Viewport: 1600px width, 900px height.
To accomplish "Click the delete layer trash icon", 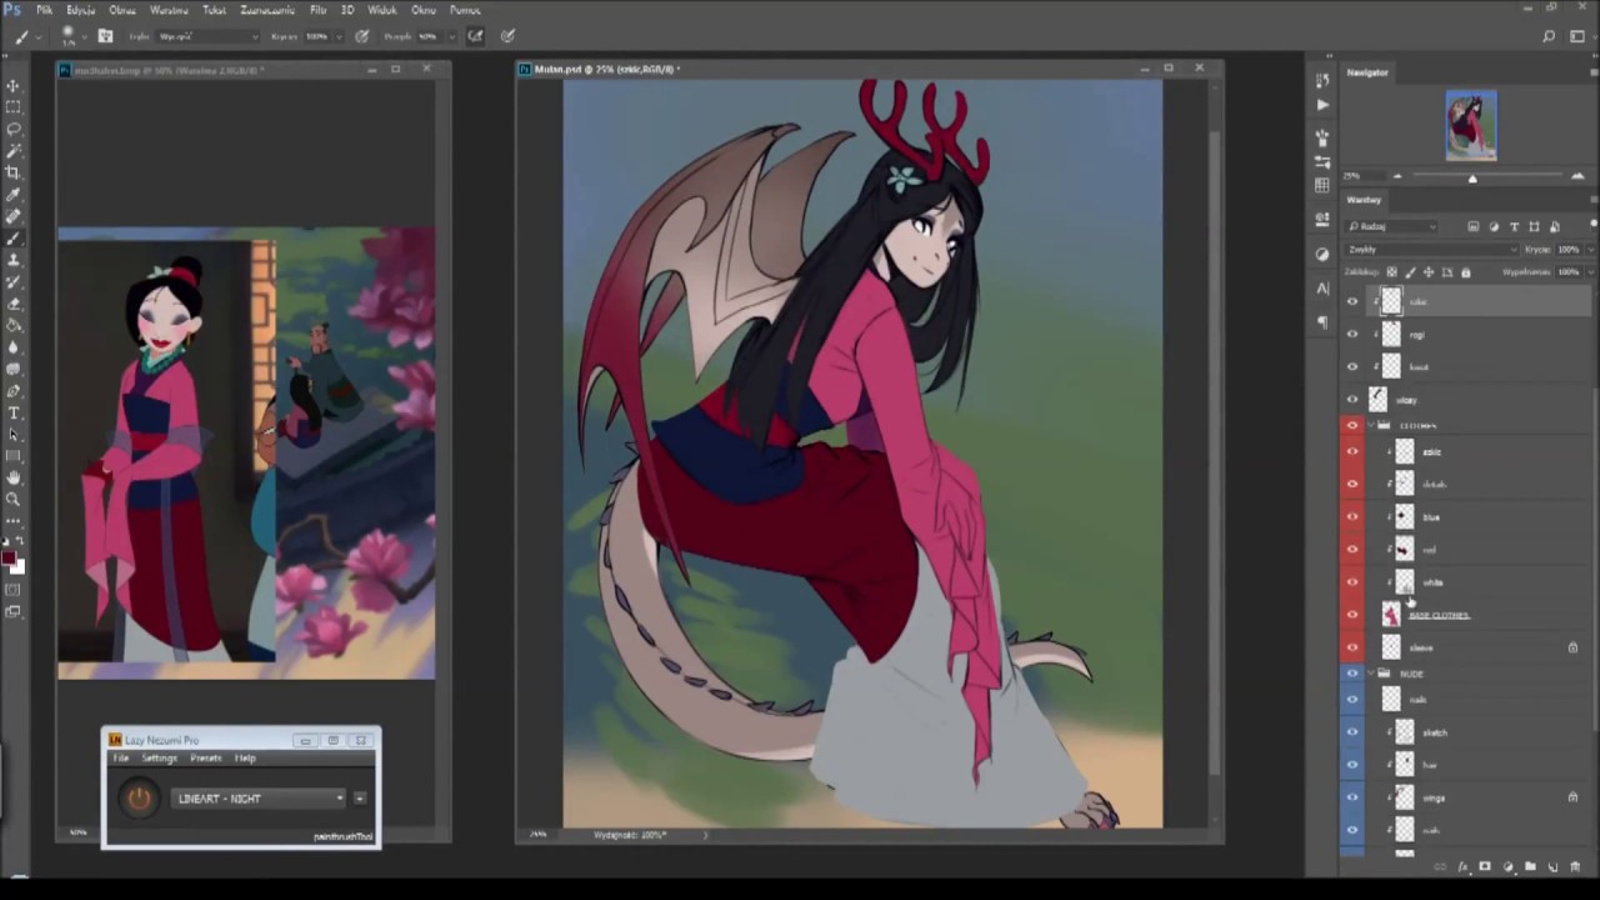I will (1576, 867).
